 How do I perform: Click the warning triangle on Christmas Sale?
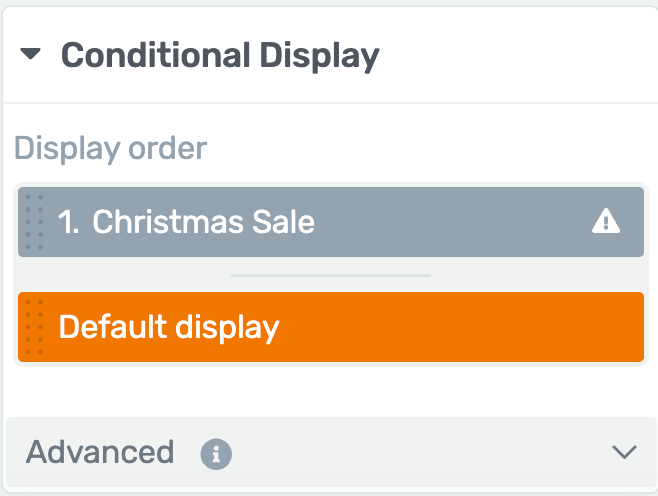pyautogui.click(x=606, y=221)
